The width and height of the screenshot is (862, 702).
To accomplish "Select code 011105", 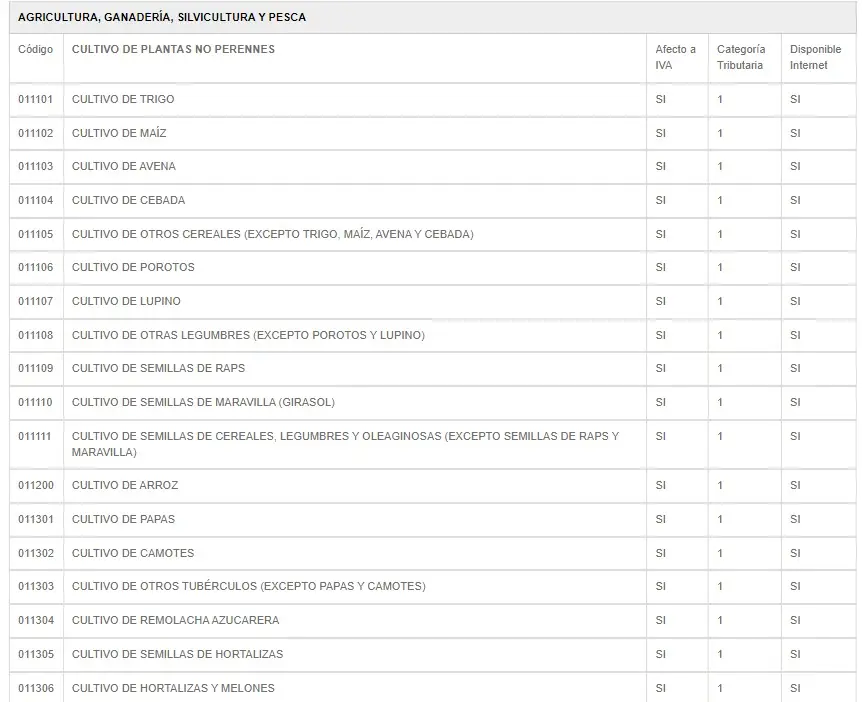I will (36, 235).
